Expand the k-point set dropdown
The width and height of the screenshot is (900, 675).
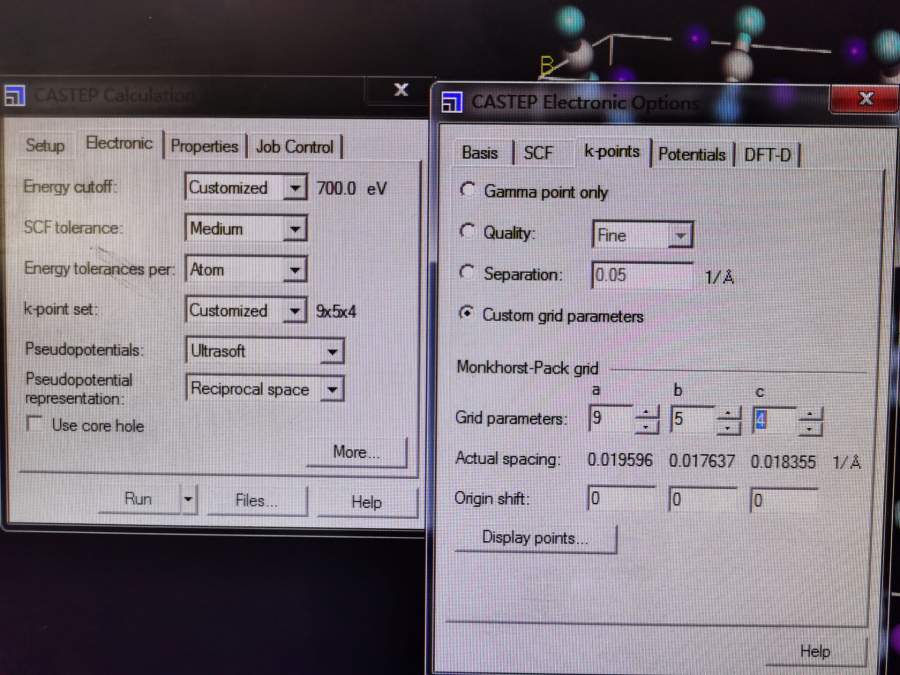pyautogui.click(x=294, y=311)
